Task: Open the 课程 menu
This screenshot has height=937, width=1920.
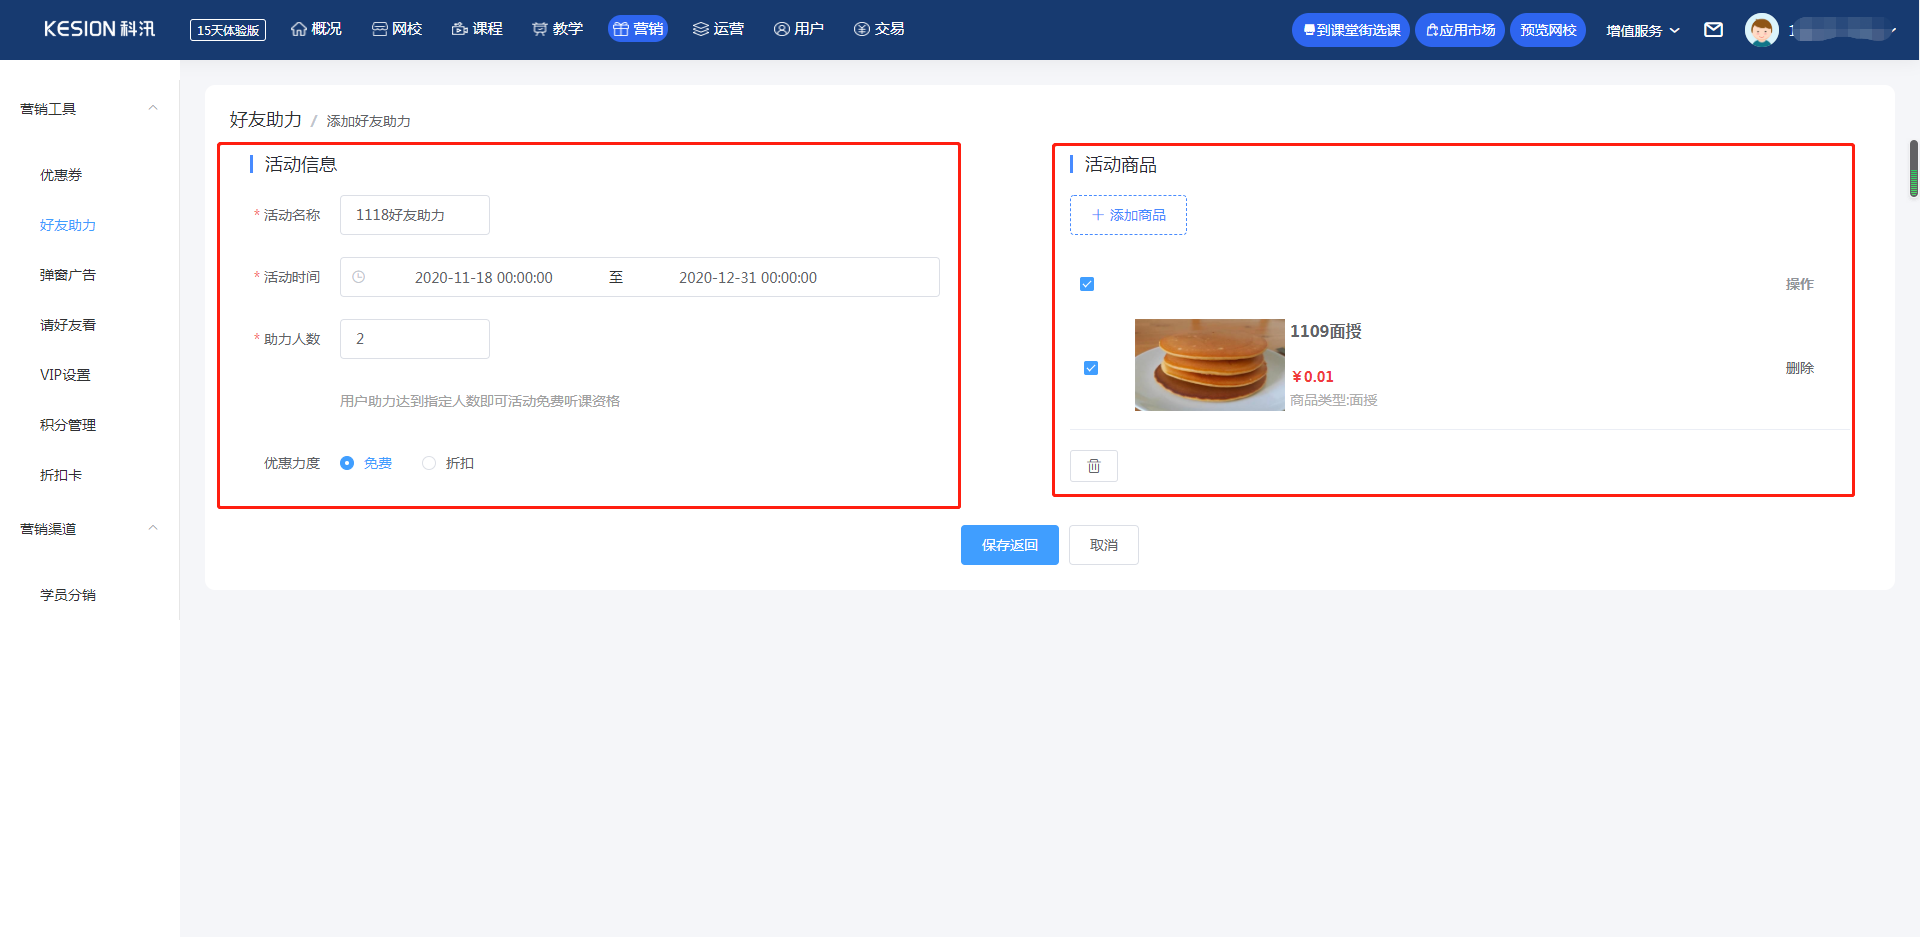Action: (477, 29)
